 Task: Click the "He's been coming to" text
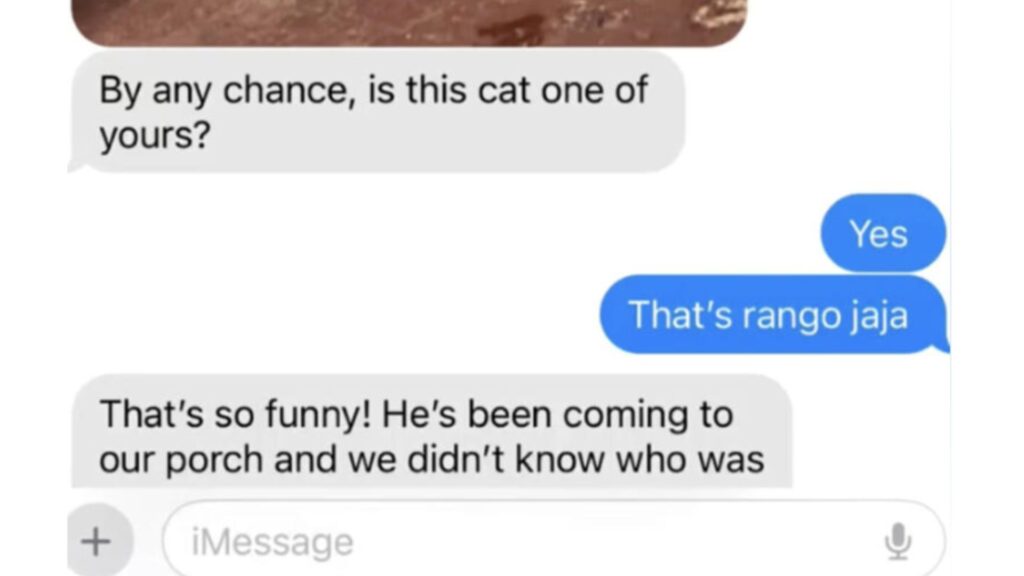pyautogui.click(x=558, y=415)
